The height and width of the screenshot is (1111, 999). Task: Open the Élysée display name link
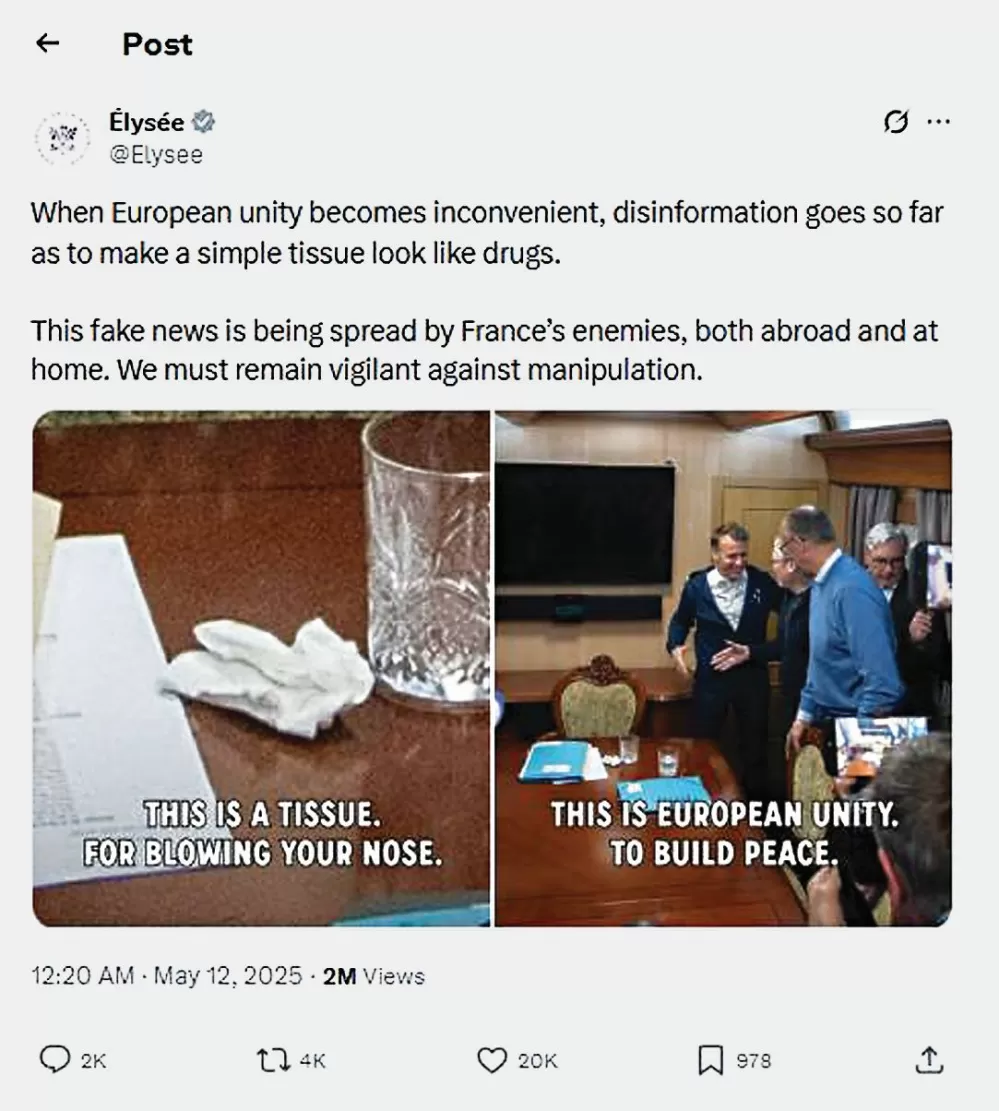pos(147,122)
